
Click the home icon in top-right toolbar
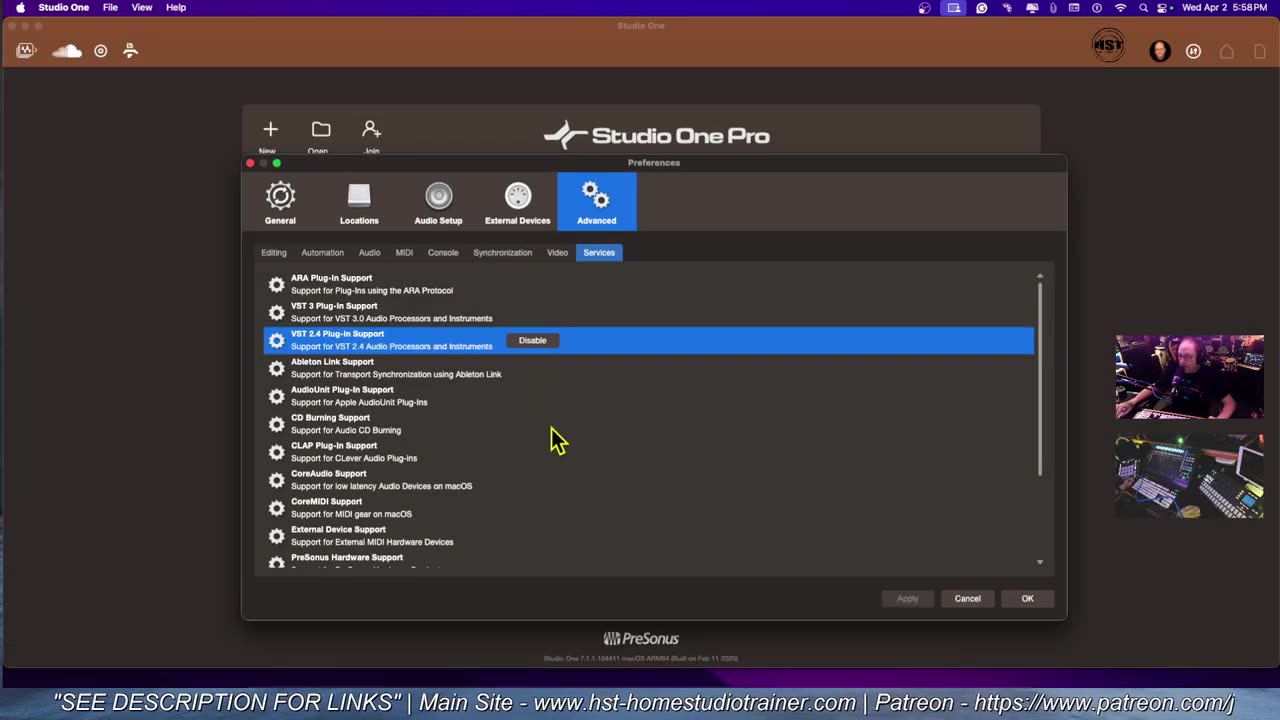coord(1227,51)
